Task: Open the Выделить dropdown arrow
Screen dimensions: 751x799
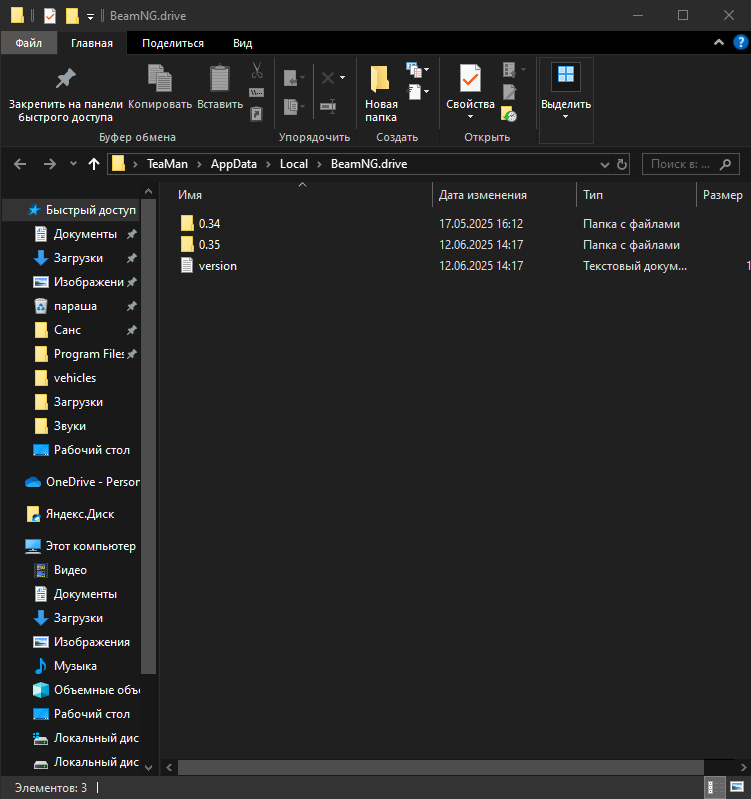Action: tap(566, 117)
